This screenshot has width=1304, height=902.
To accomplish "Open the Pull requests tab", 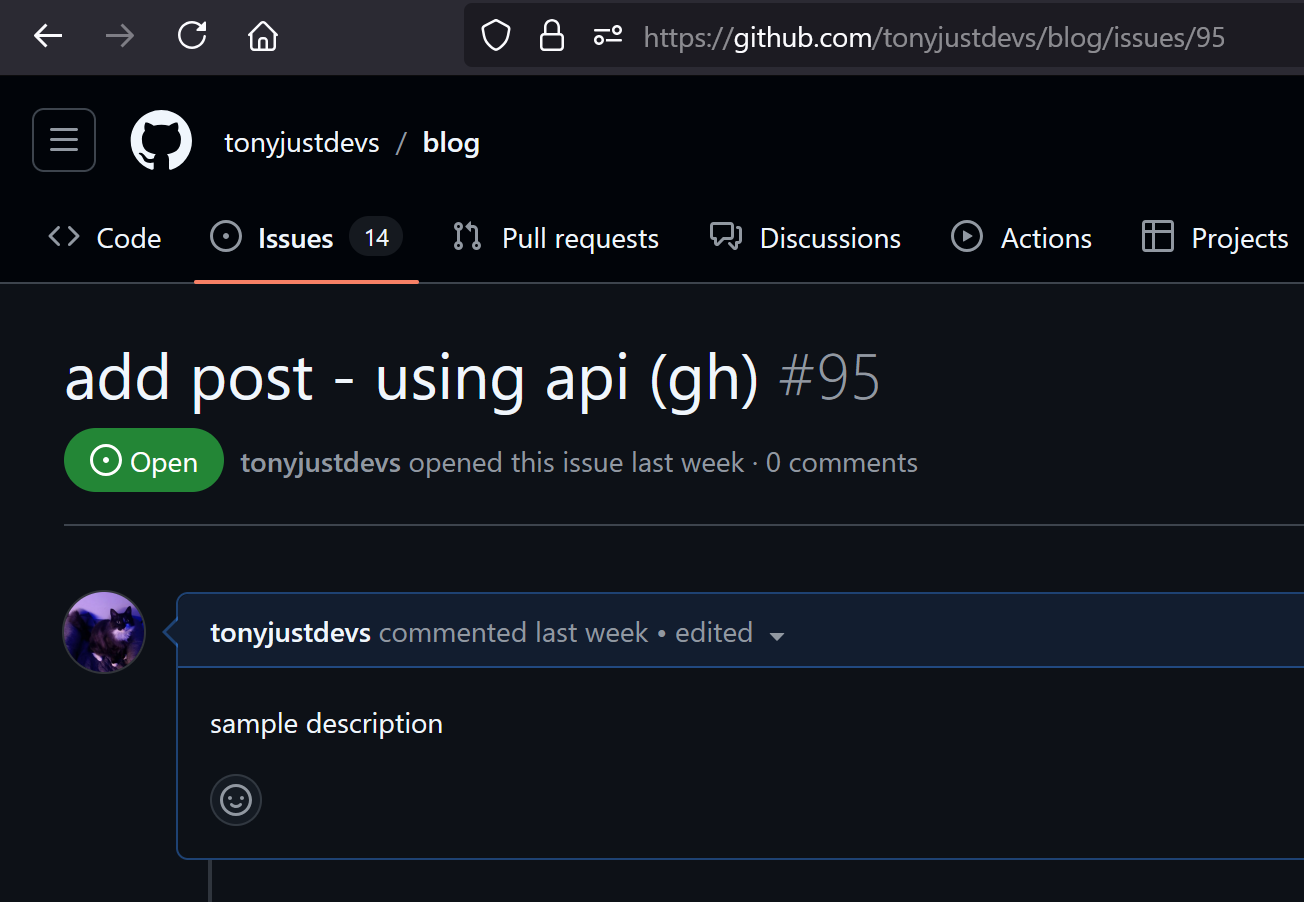I will click(x=555, y=238).
